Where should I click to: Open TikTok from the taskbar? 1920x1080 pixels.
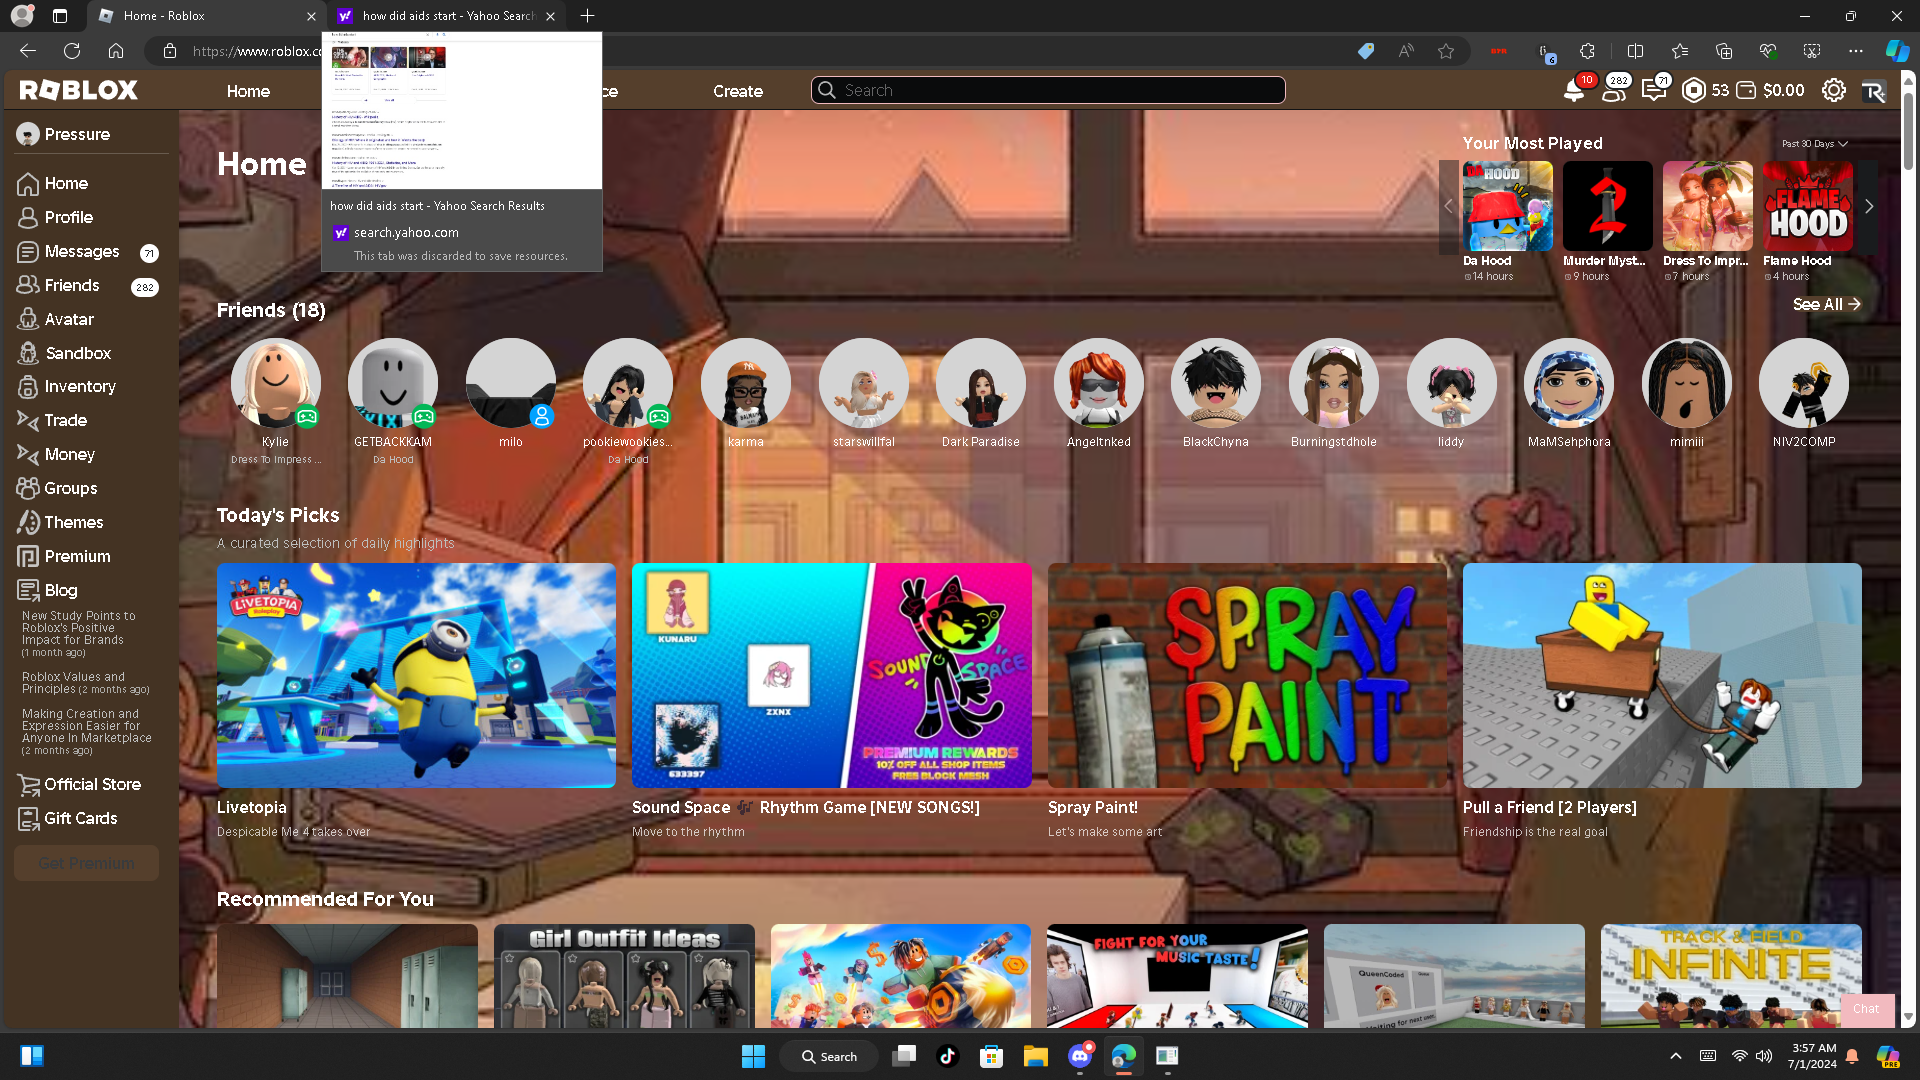[x=947, y=1056]
